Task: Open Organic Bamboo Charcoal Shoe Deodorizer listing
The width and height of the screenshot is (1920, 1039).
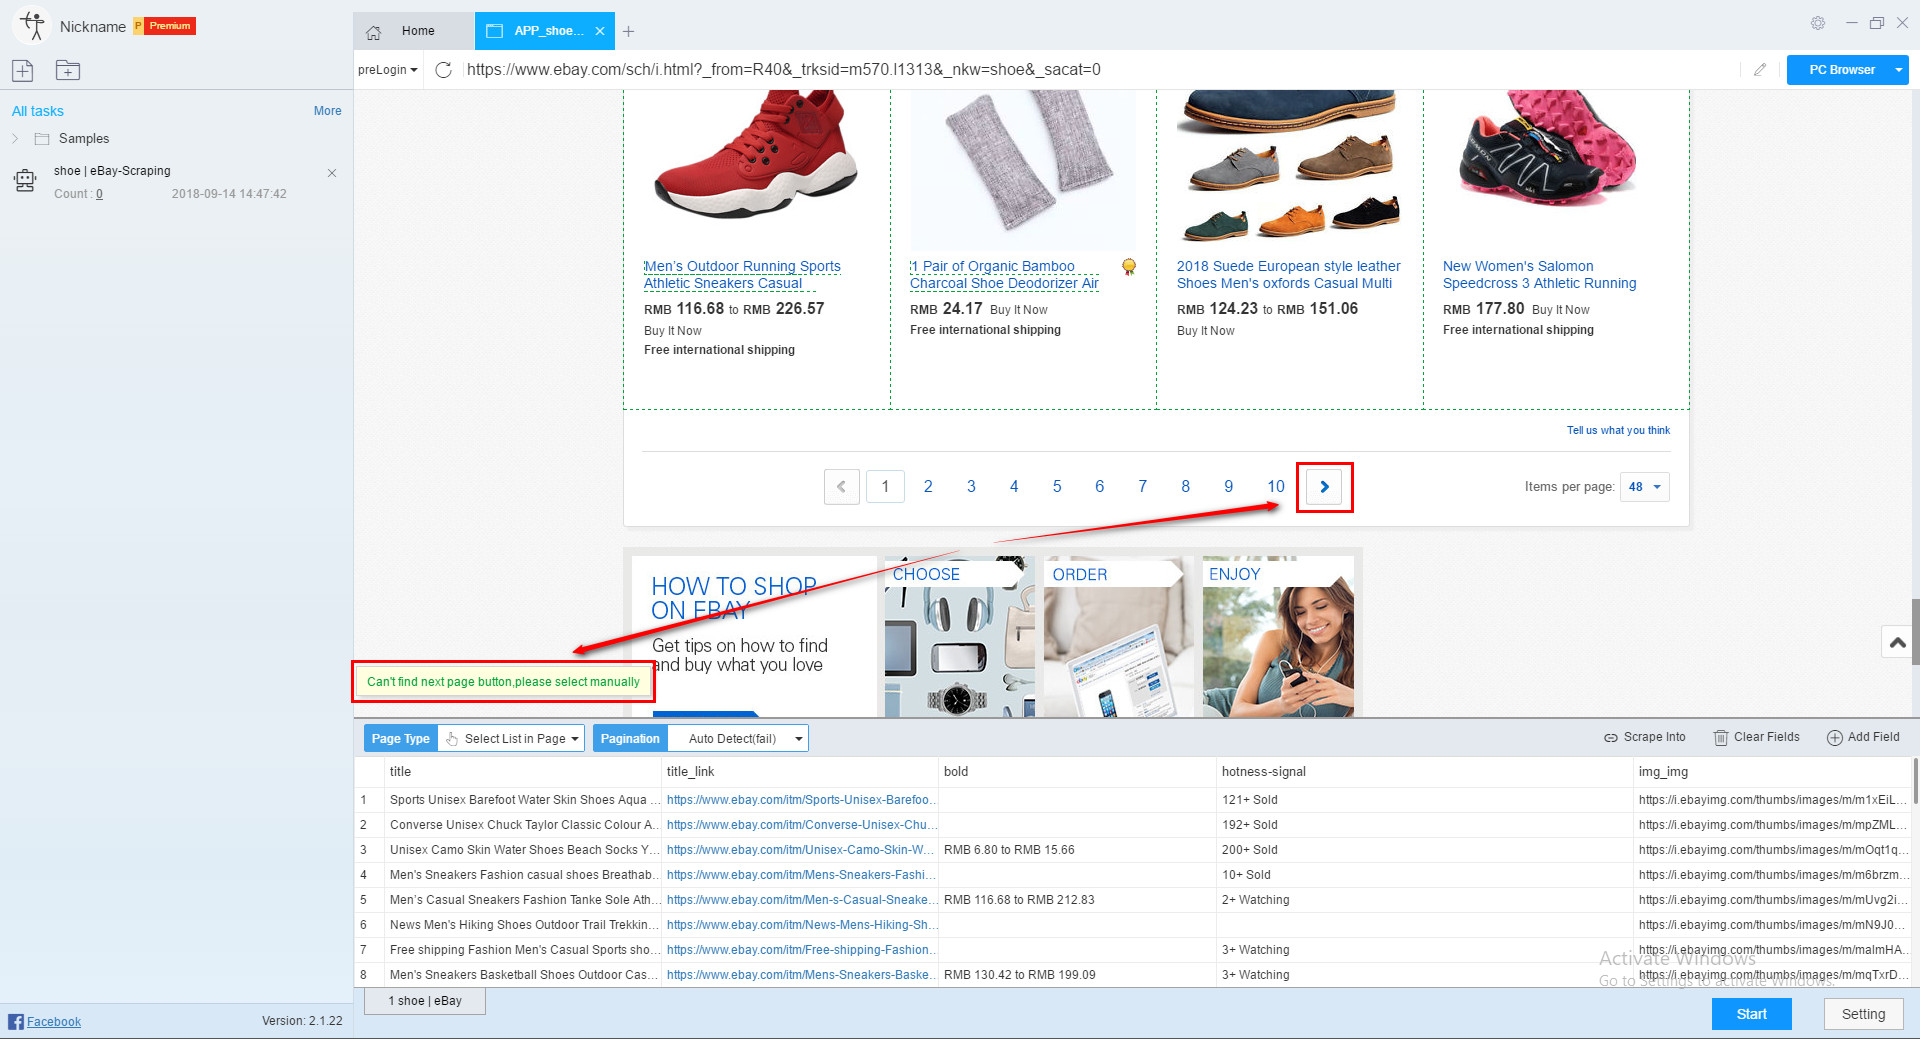Action: coord(1004,275)
